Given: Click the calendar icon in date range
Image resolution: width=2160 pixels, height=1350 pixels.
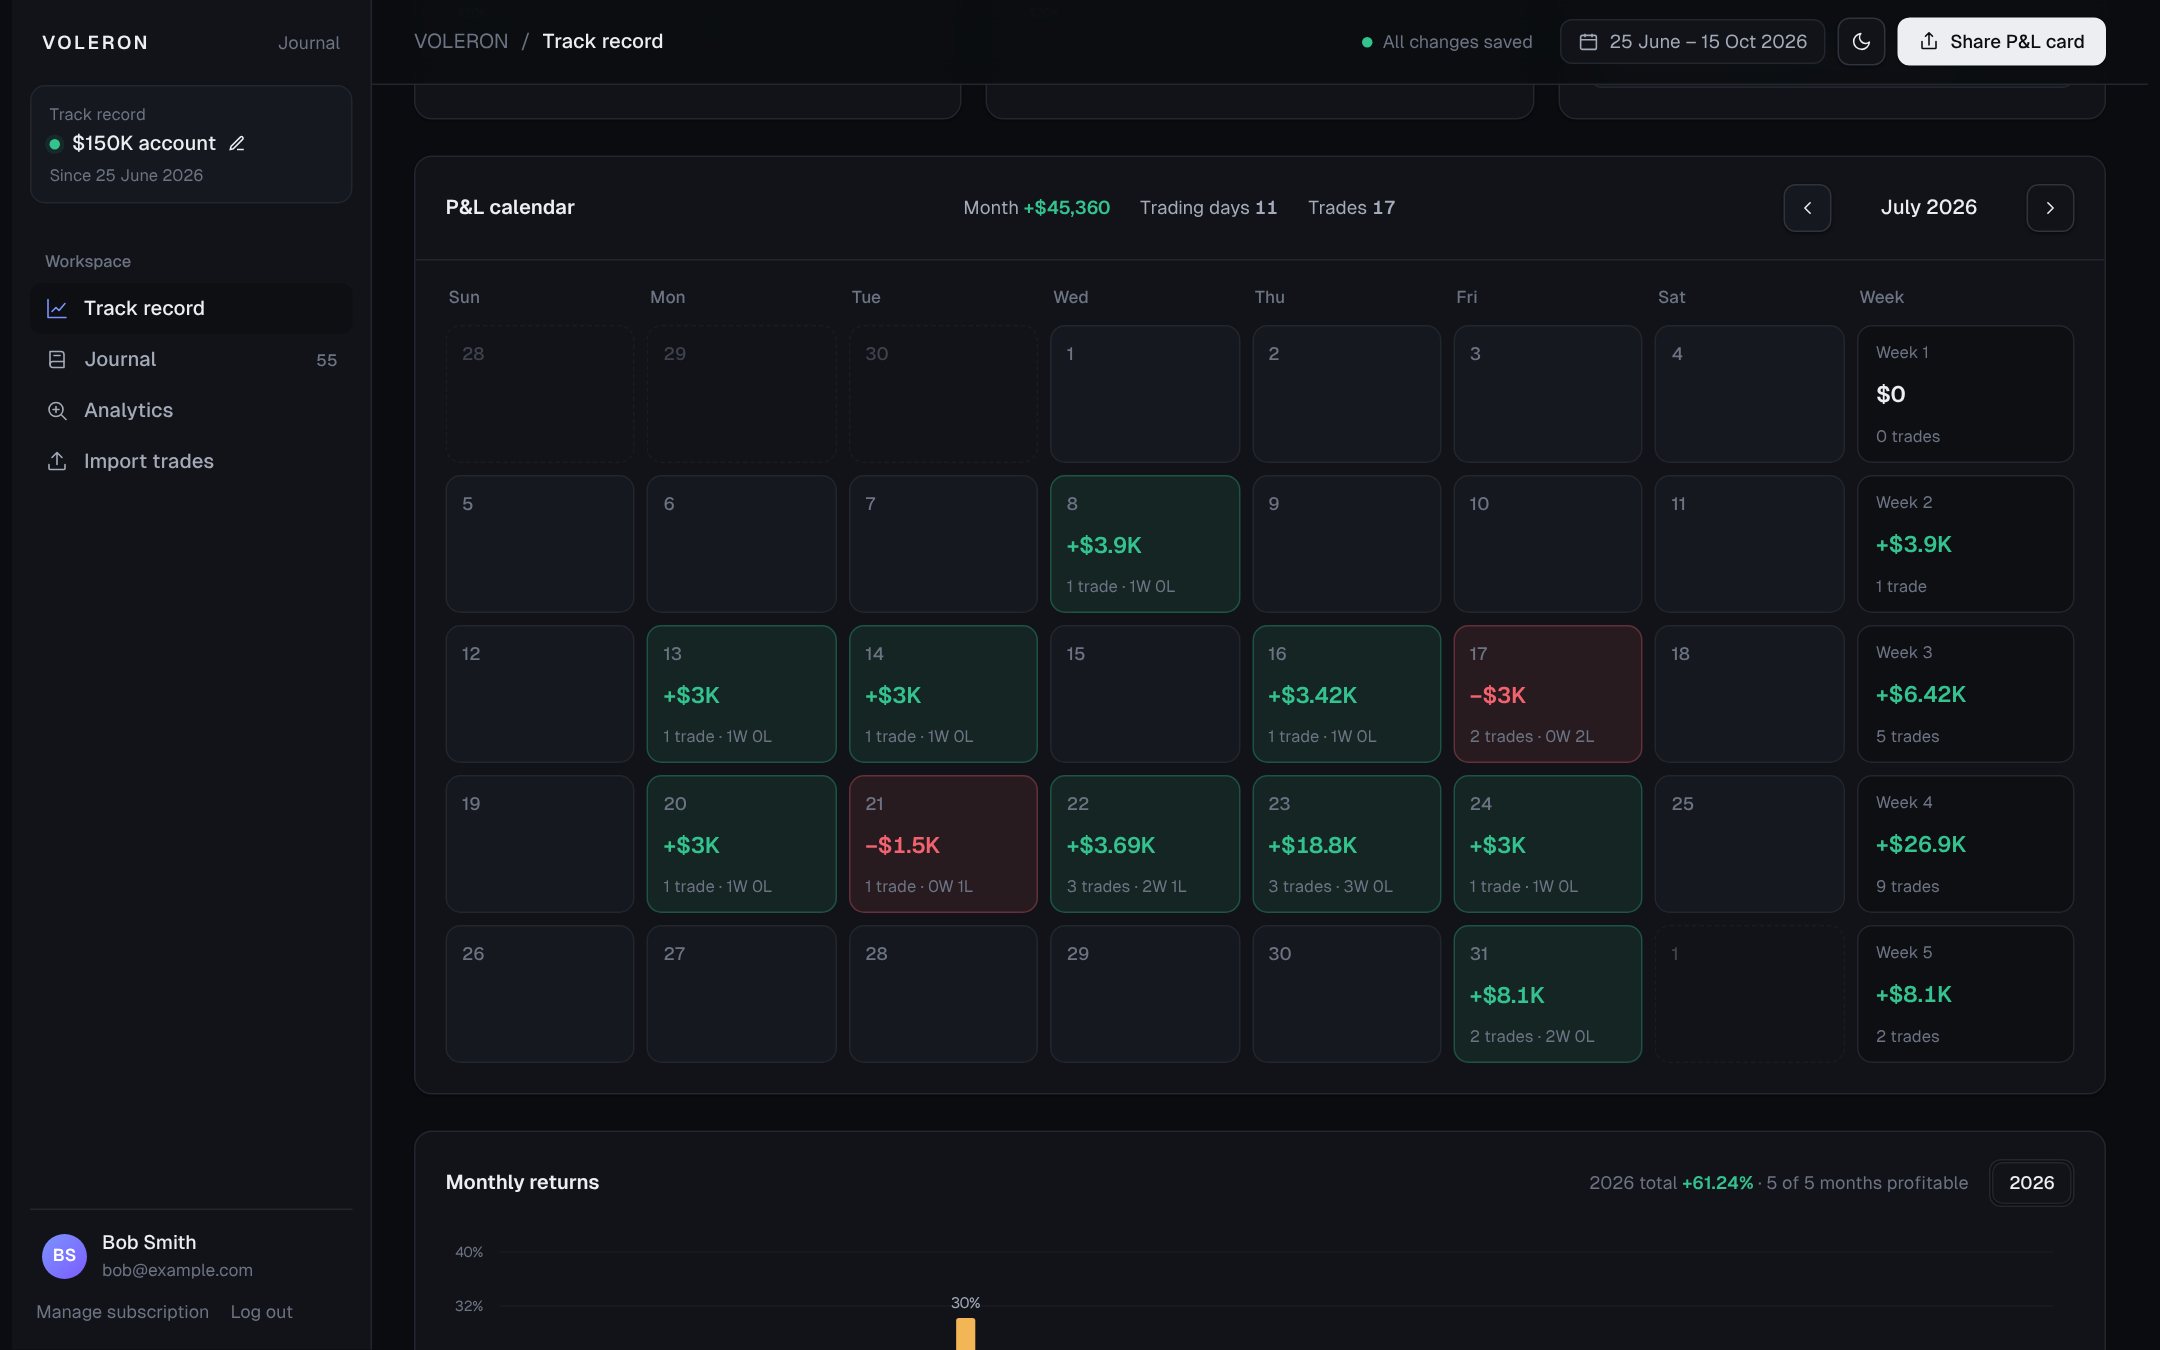Looking at the screenshot, I should point(1588,41).
